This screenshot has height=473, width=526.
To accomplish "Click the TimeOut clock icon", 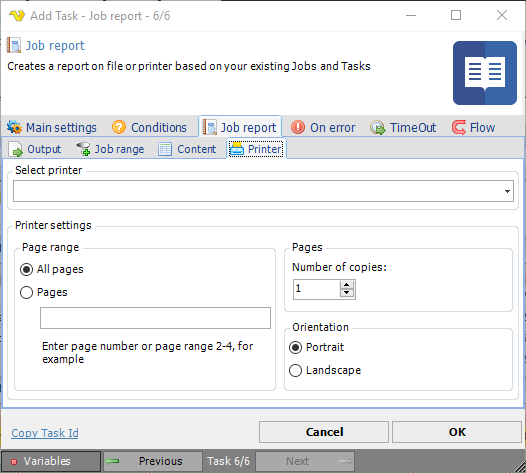I will (378, 128).
